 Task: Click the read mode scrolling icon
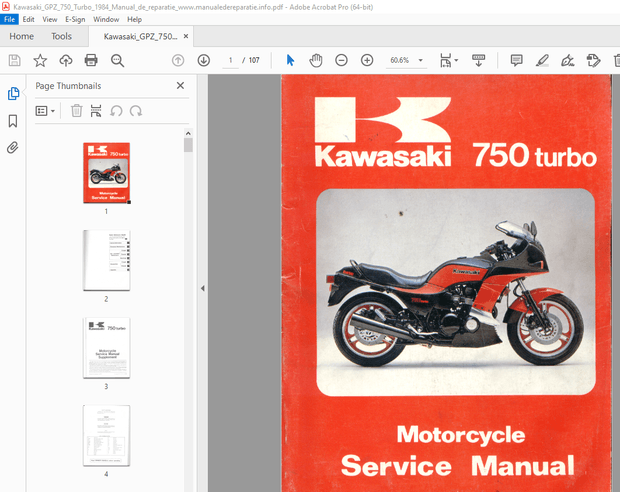point(478,61)
